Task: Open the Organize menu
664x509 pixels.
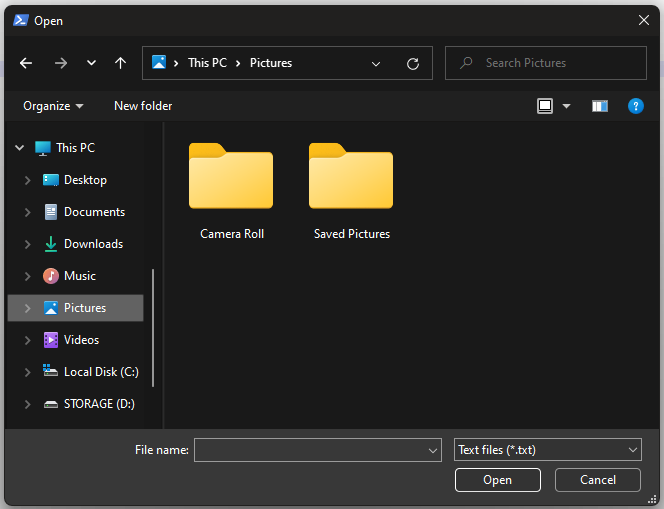Action: pyautogui.click(x=53, y=106)
